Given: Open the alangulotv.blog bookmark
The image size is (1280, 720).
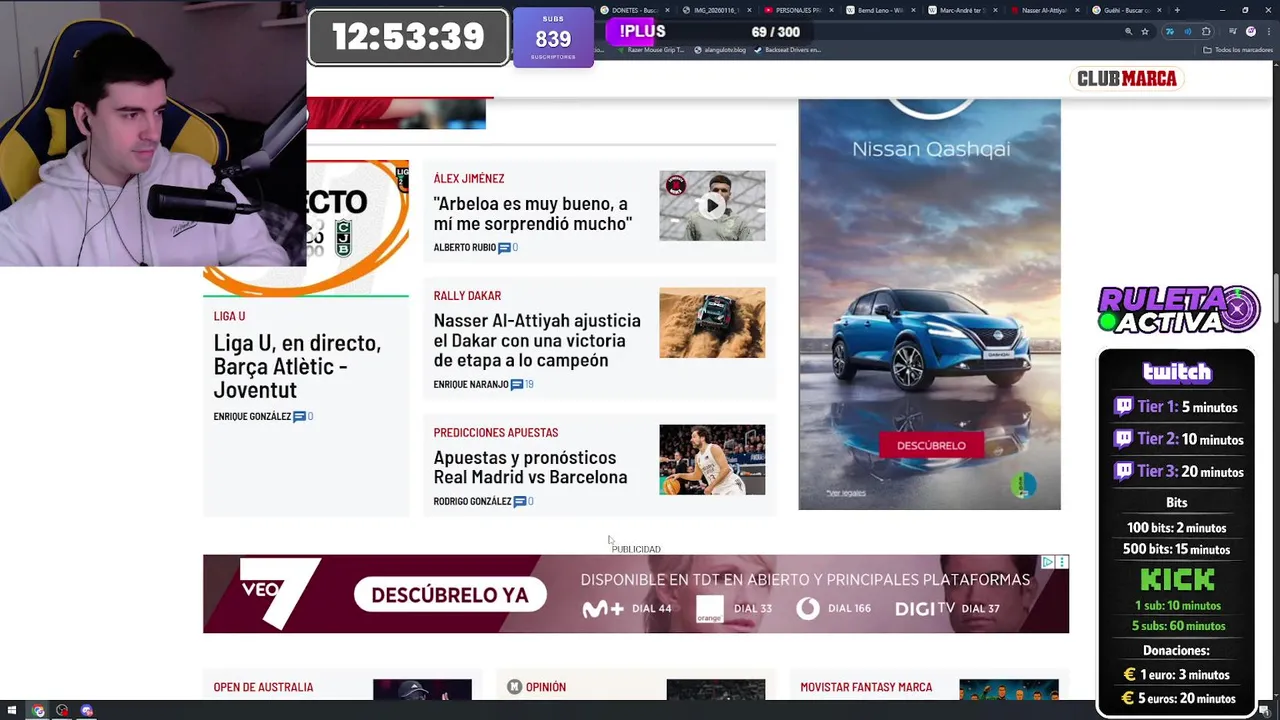Looking at the screenshot, I should coord(720,50).
